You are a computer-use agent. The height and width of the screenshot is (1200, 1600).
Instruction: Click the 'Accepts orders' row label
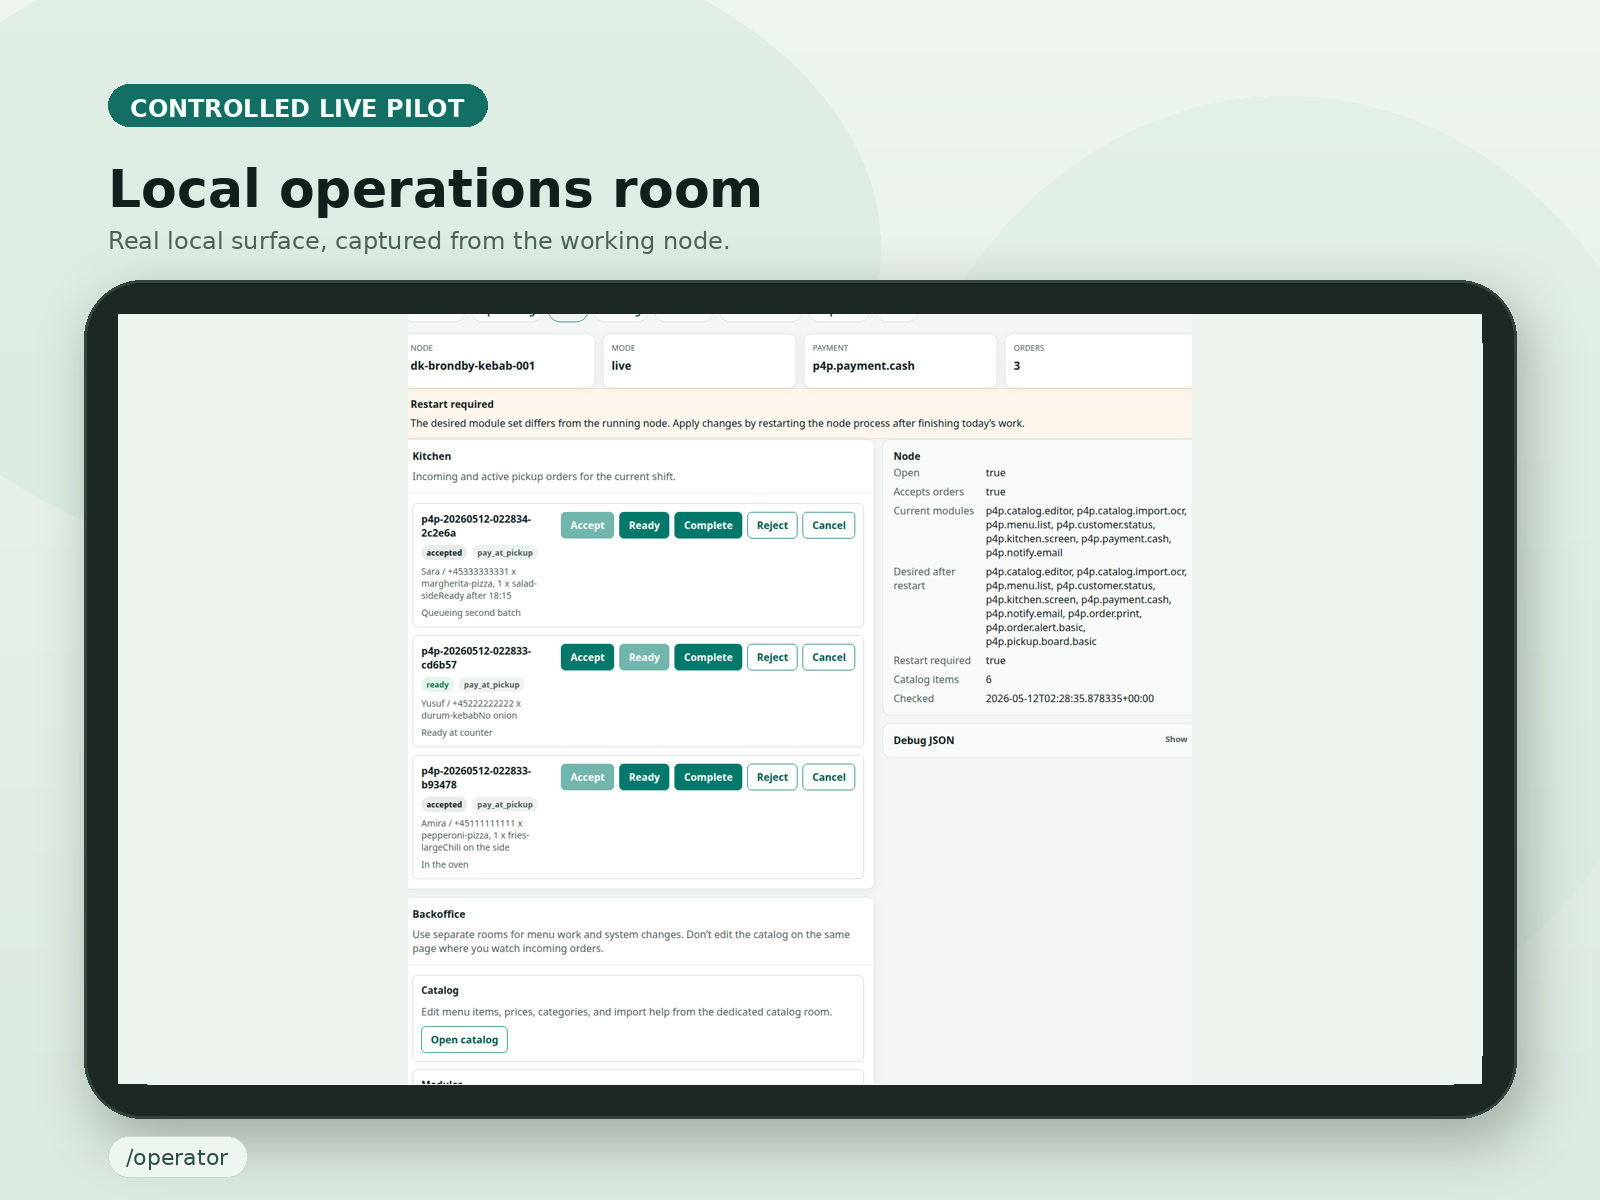click(929, 492)
